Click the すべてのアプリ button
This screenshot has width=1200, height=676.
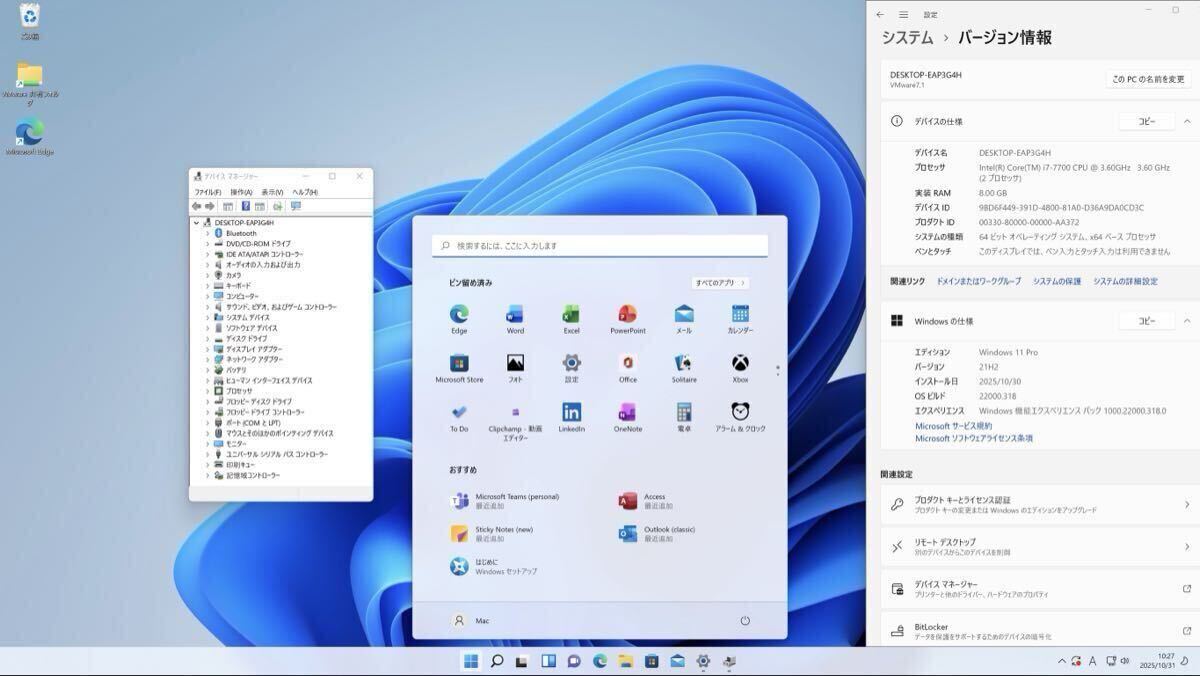(720, 283)
